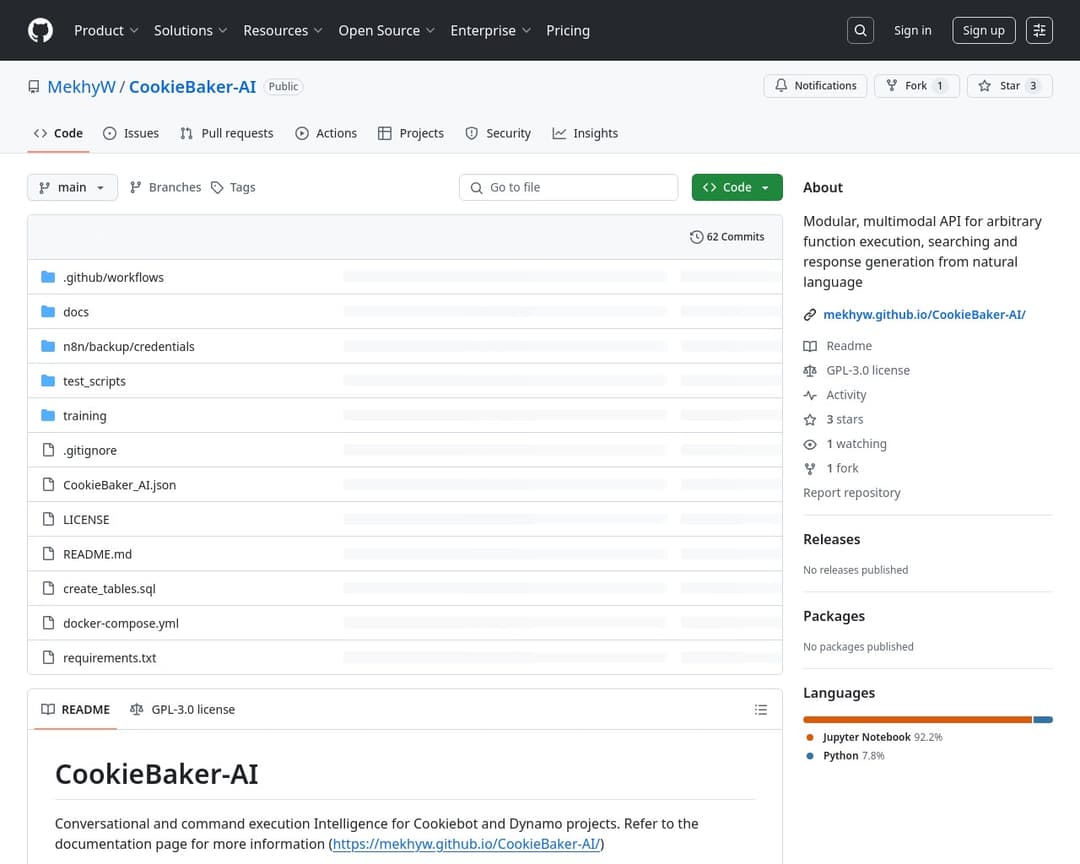Open the CookieBaker-AI repository title link
This screenshot has width=1080, height=864.
click(192, 87)
